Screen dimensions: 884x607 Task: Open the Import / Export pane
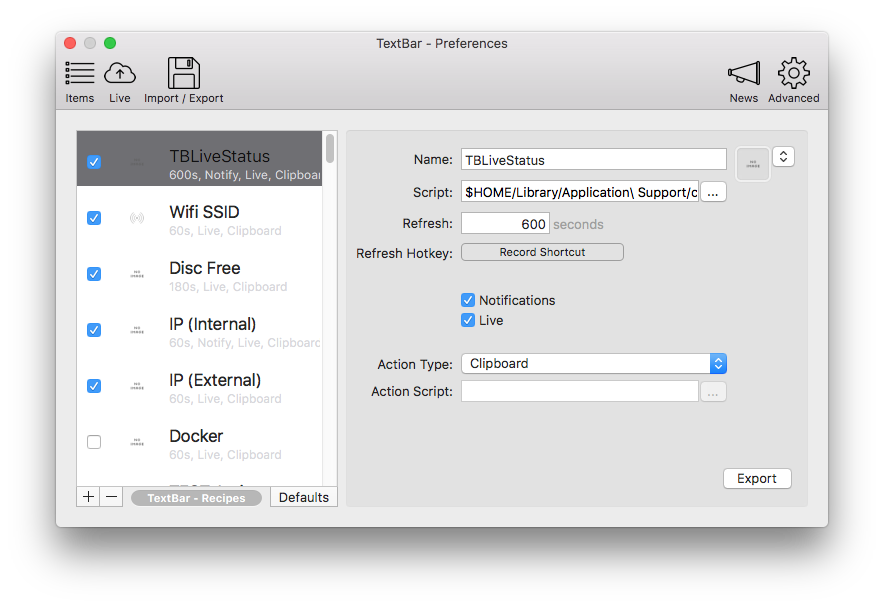[x=183, y=81]
